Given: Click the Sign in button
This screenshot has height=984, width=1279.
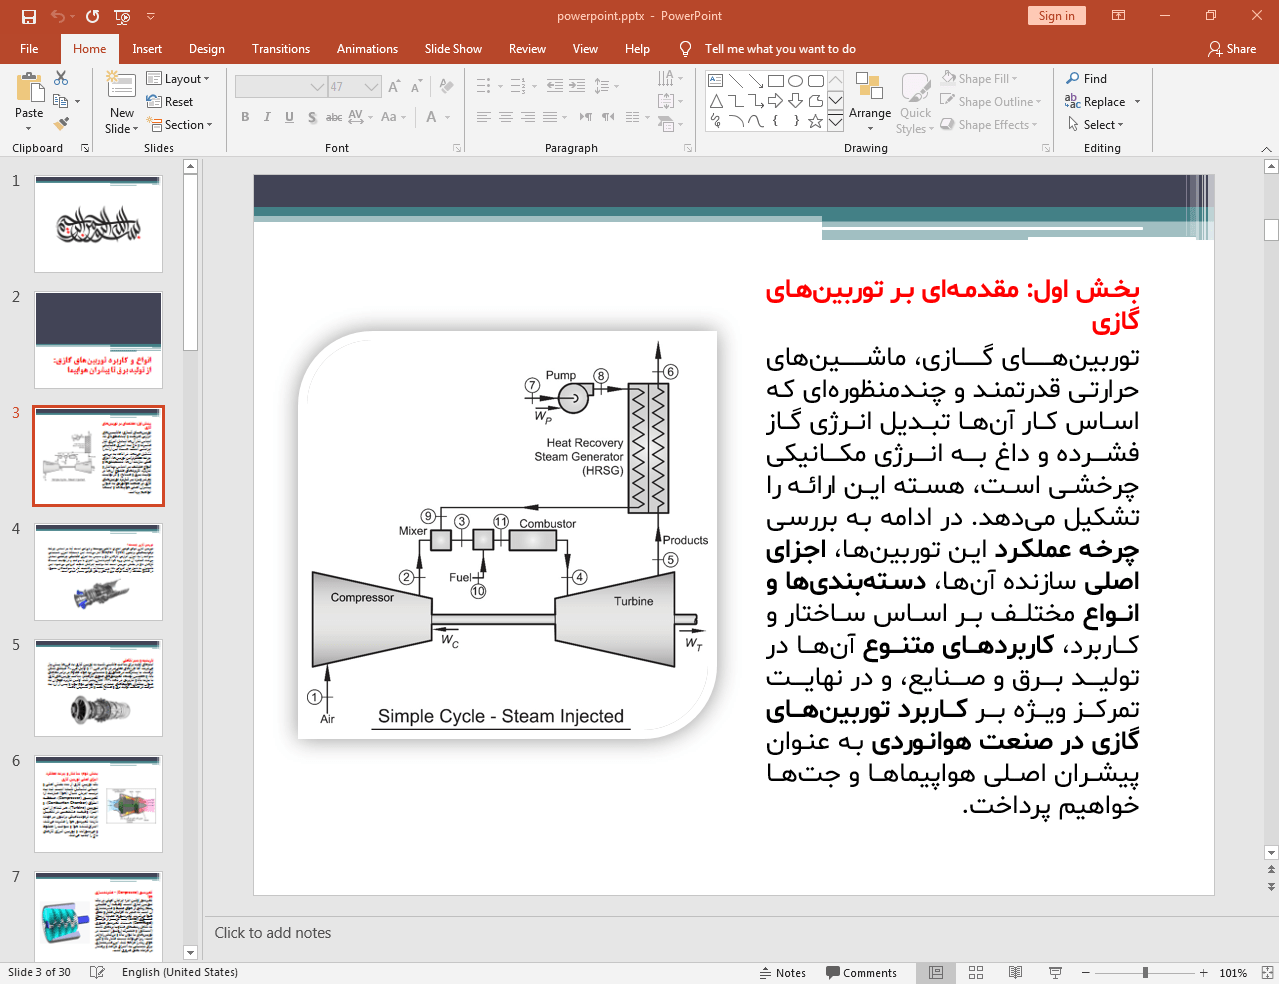Looking at the screenshot, I should click(x=1056, y=16).
